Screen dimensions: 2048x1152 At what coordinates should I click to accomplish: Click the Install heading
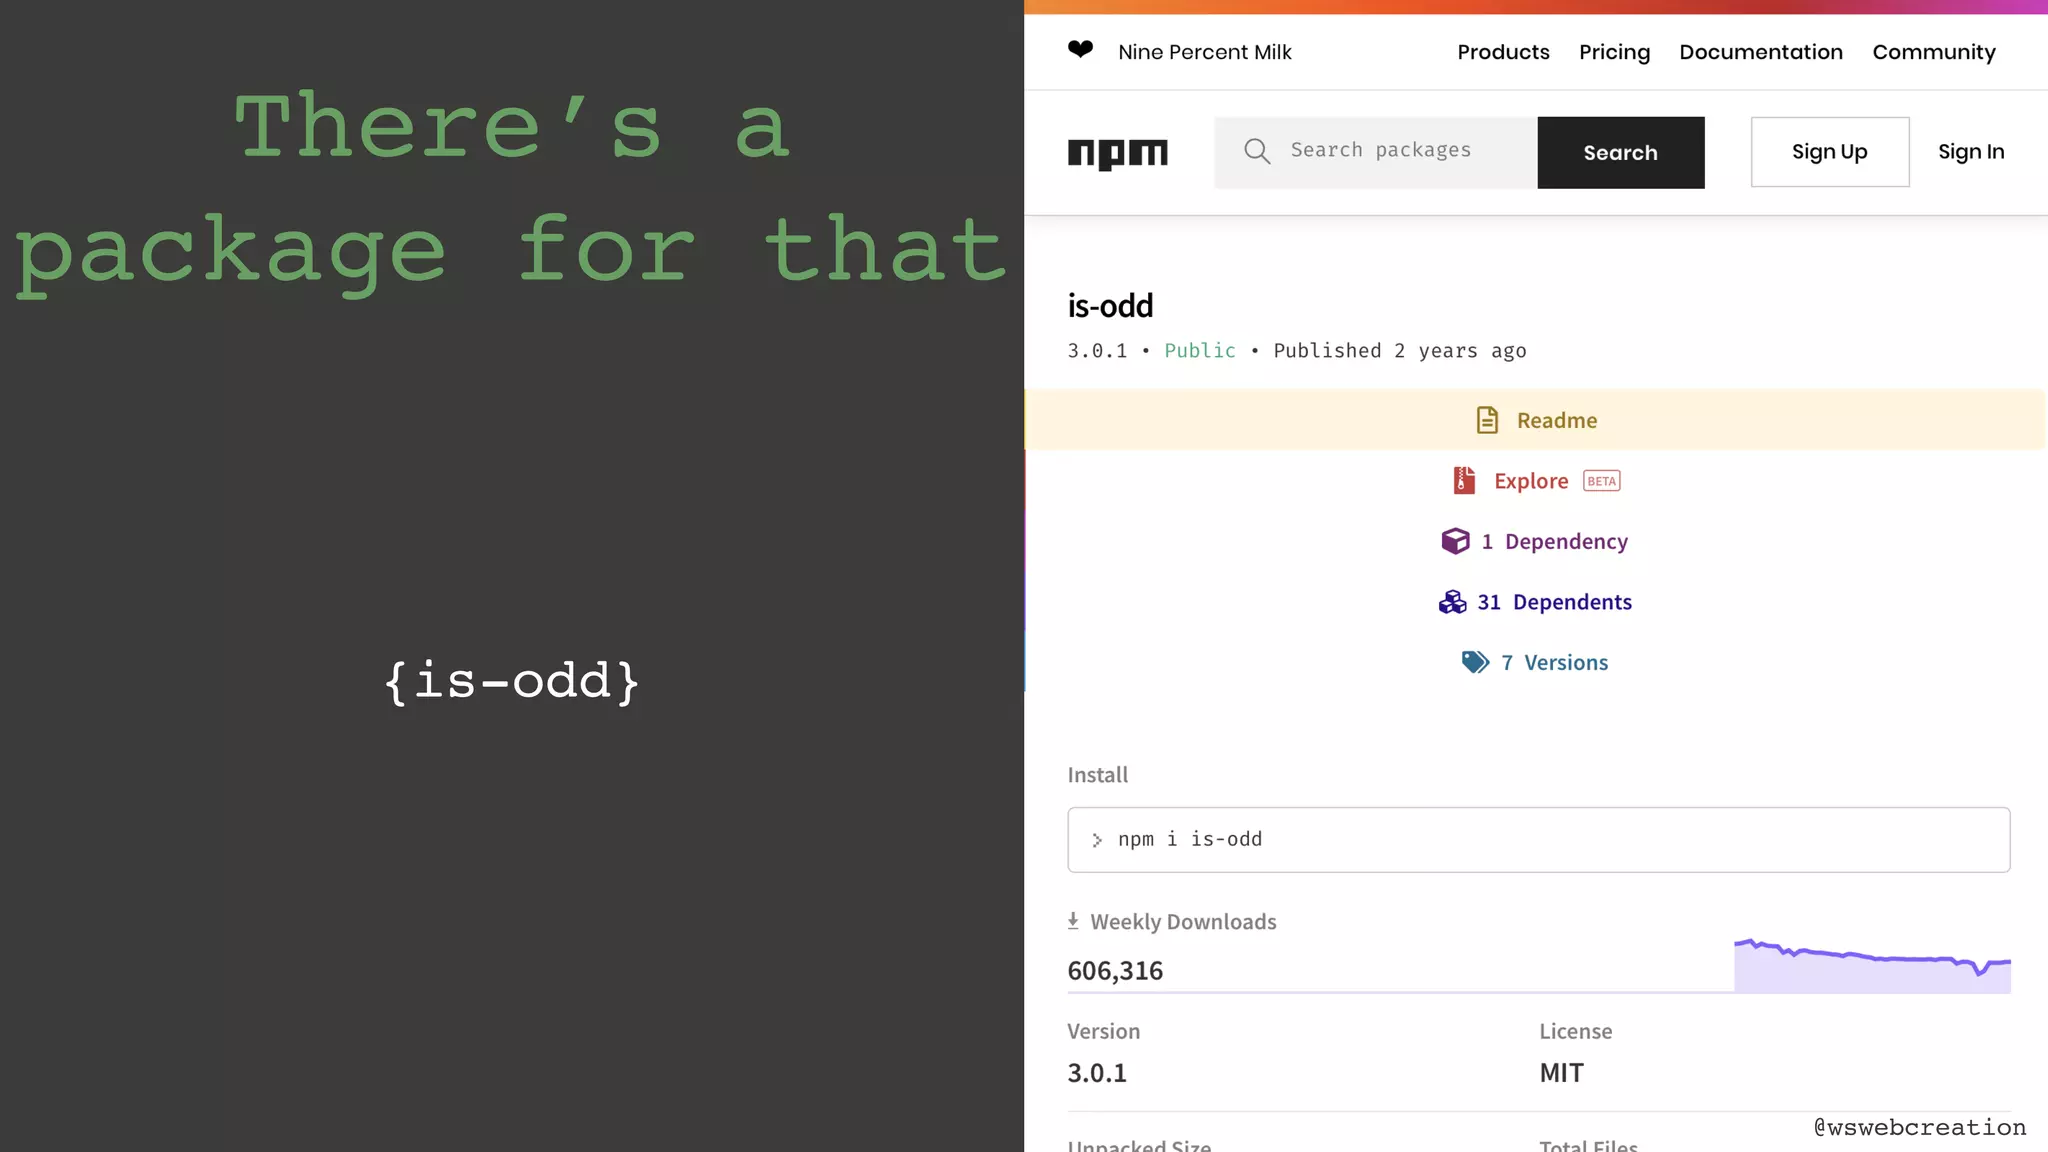pos(1097,775)
